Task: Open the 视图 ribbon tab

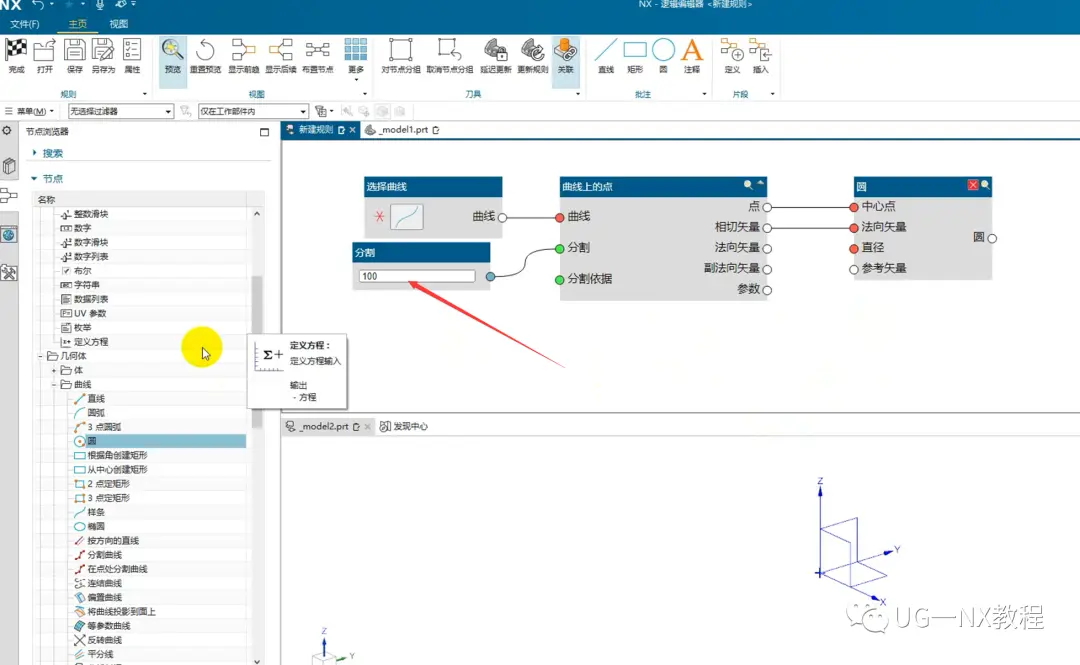Action: point(118,24)
